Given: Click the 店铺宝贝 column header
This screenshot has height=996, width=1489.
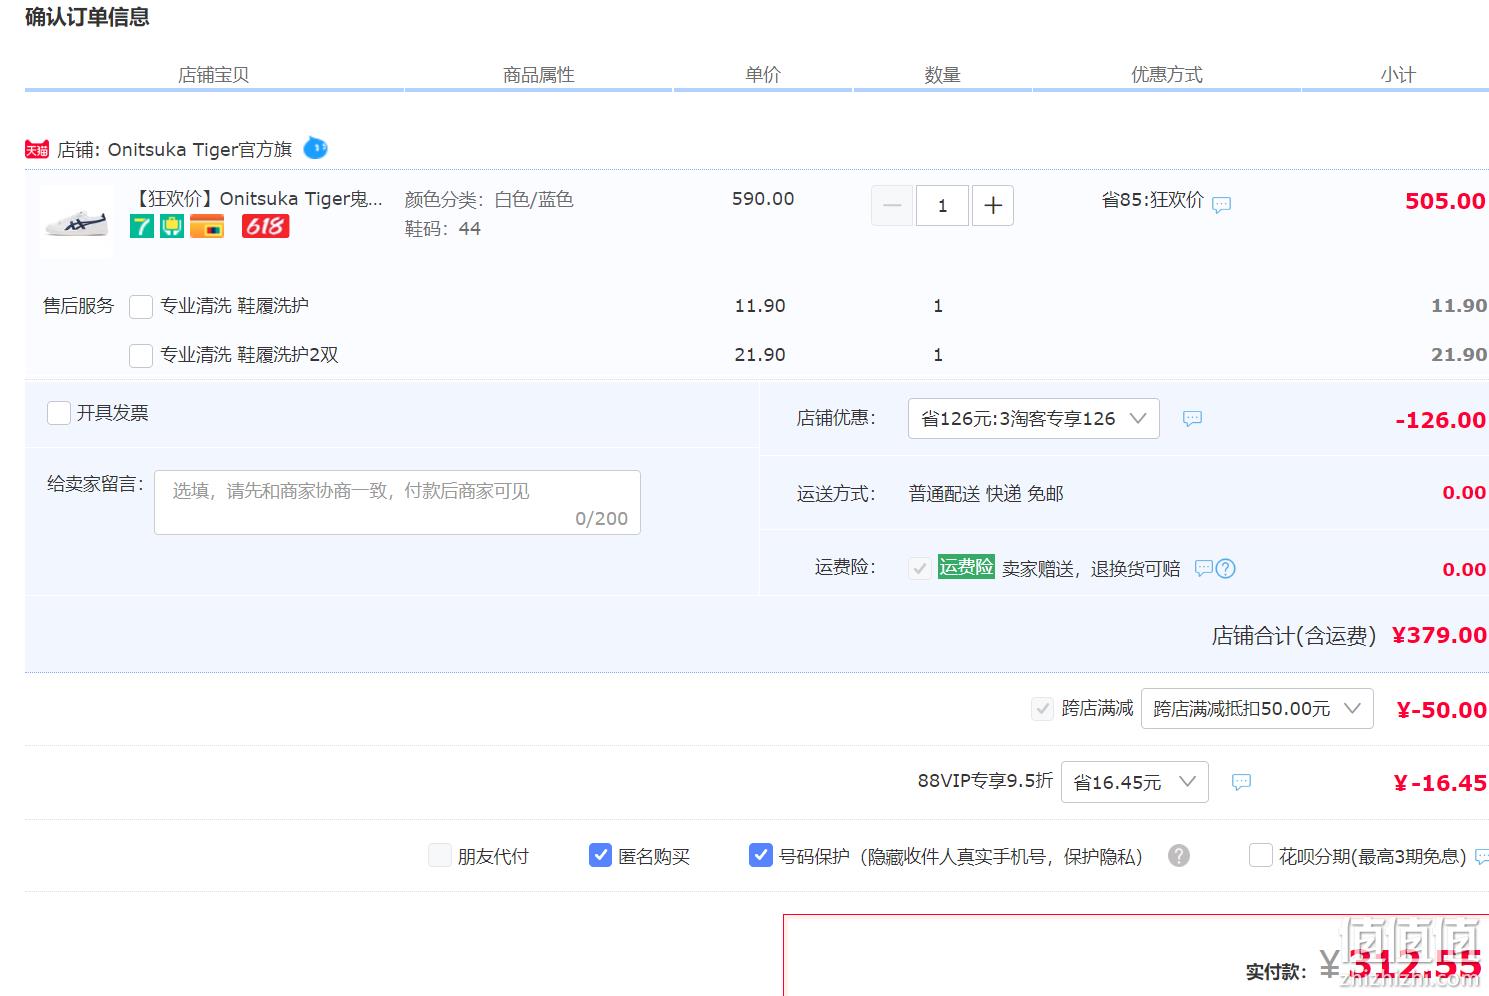Looking at the screenshot, I should (214, 75).
